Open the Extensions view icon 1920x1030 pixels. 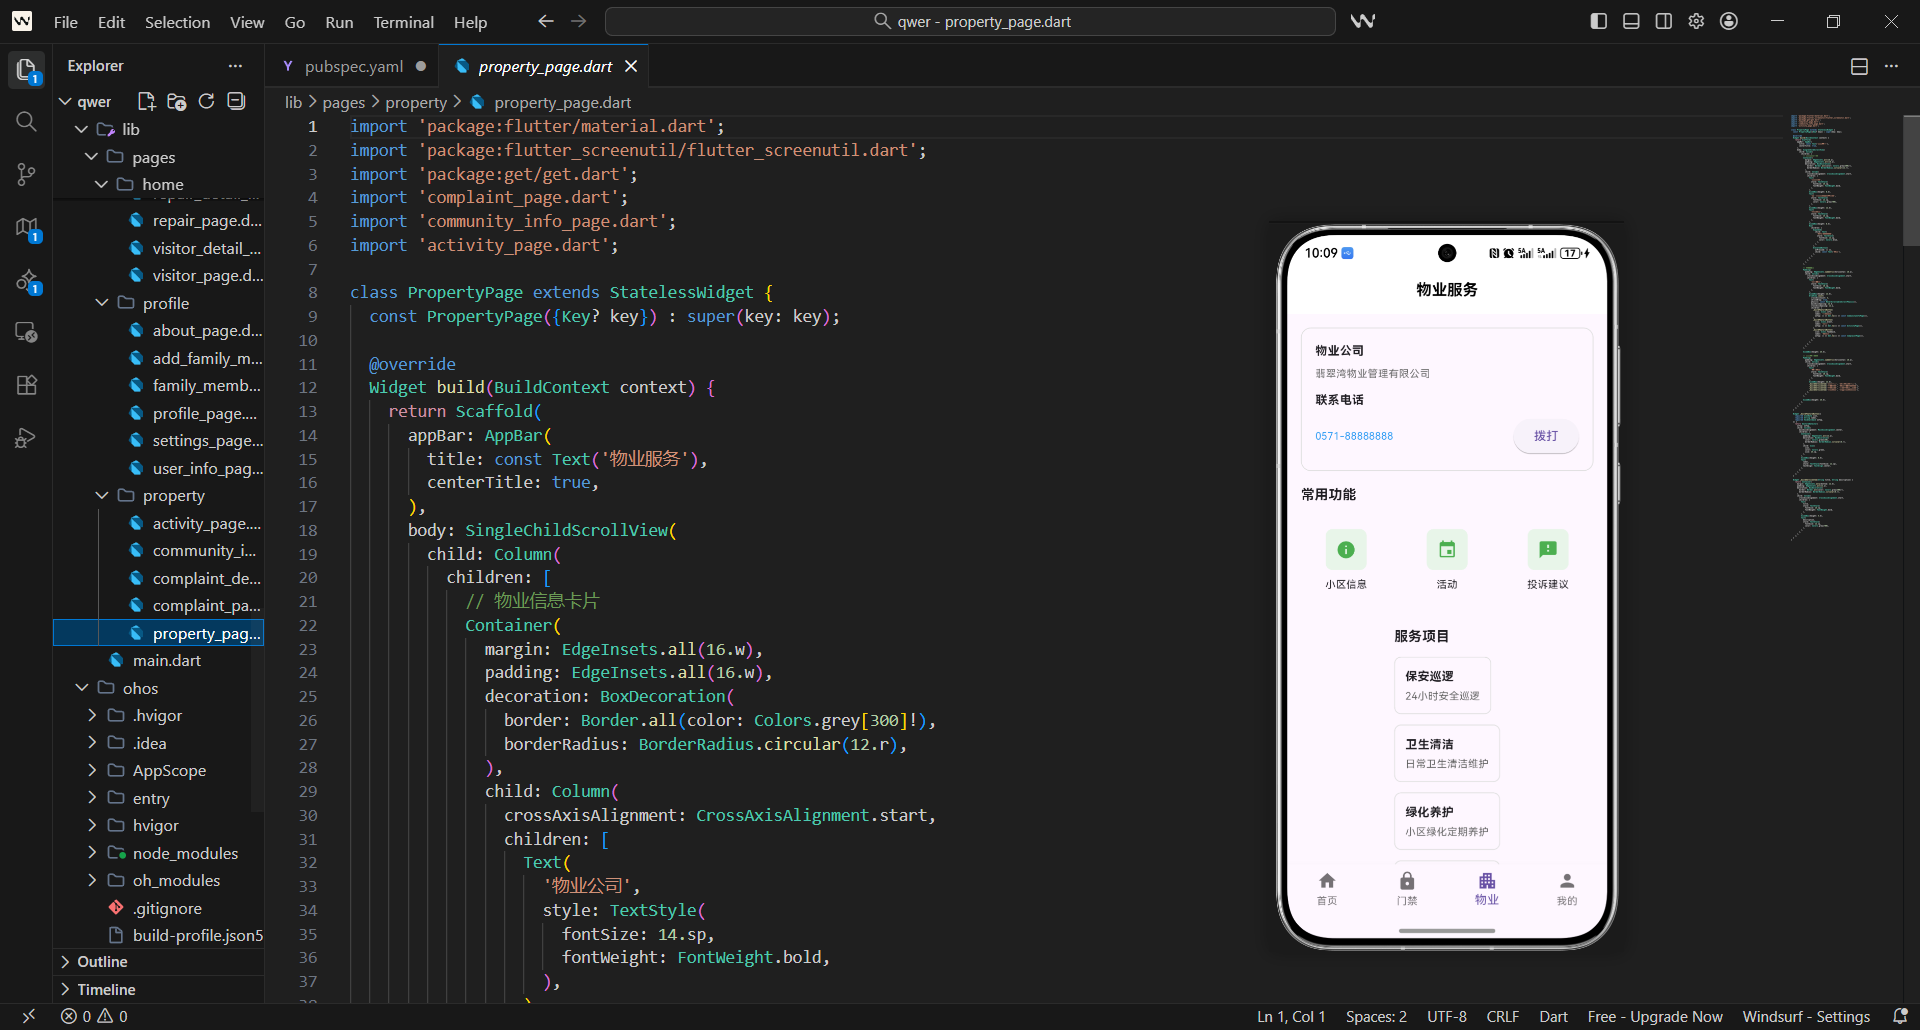click(26, 385)
